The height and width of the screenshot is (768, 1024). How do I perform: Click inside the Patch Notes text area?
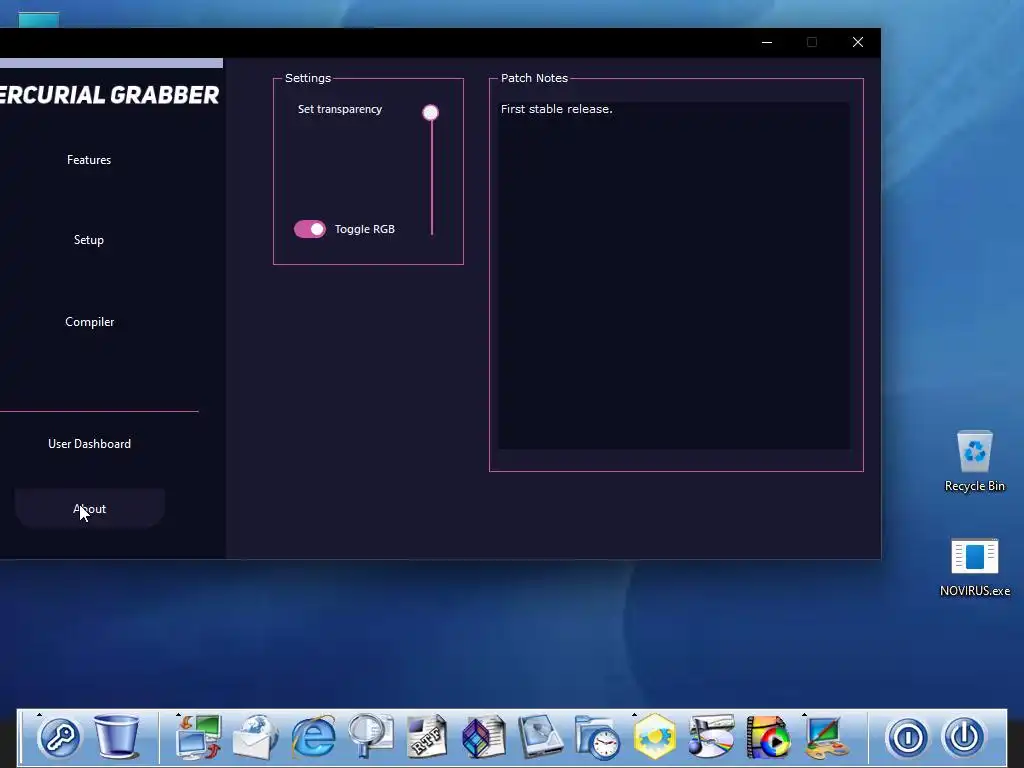[x=674, y=276]
